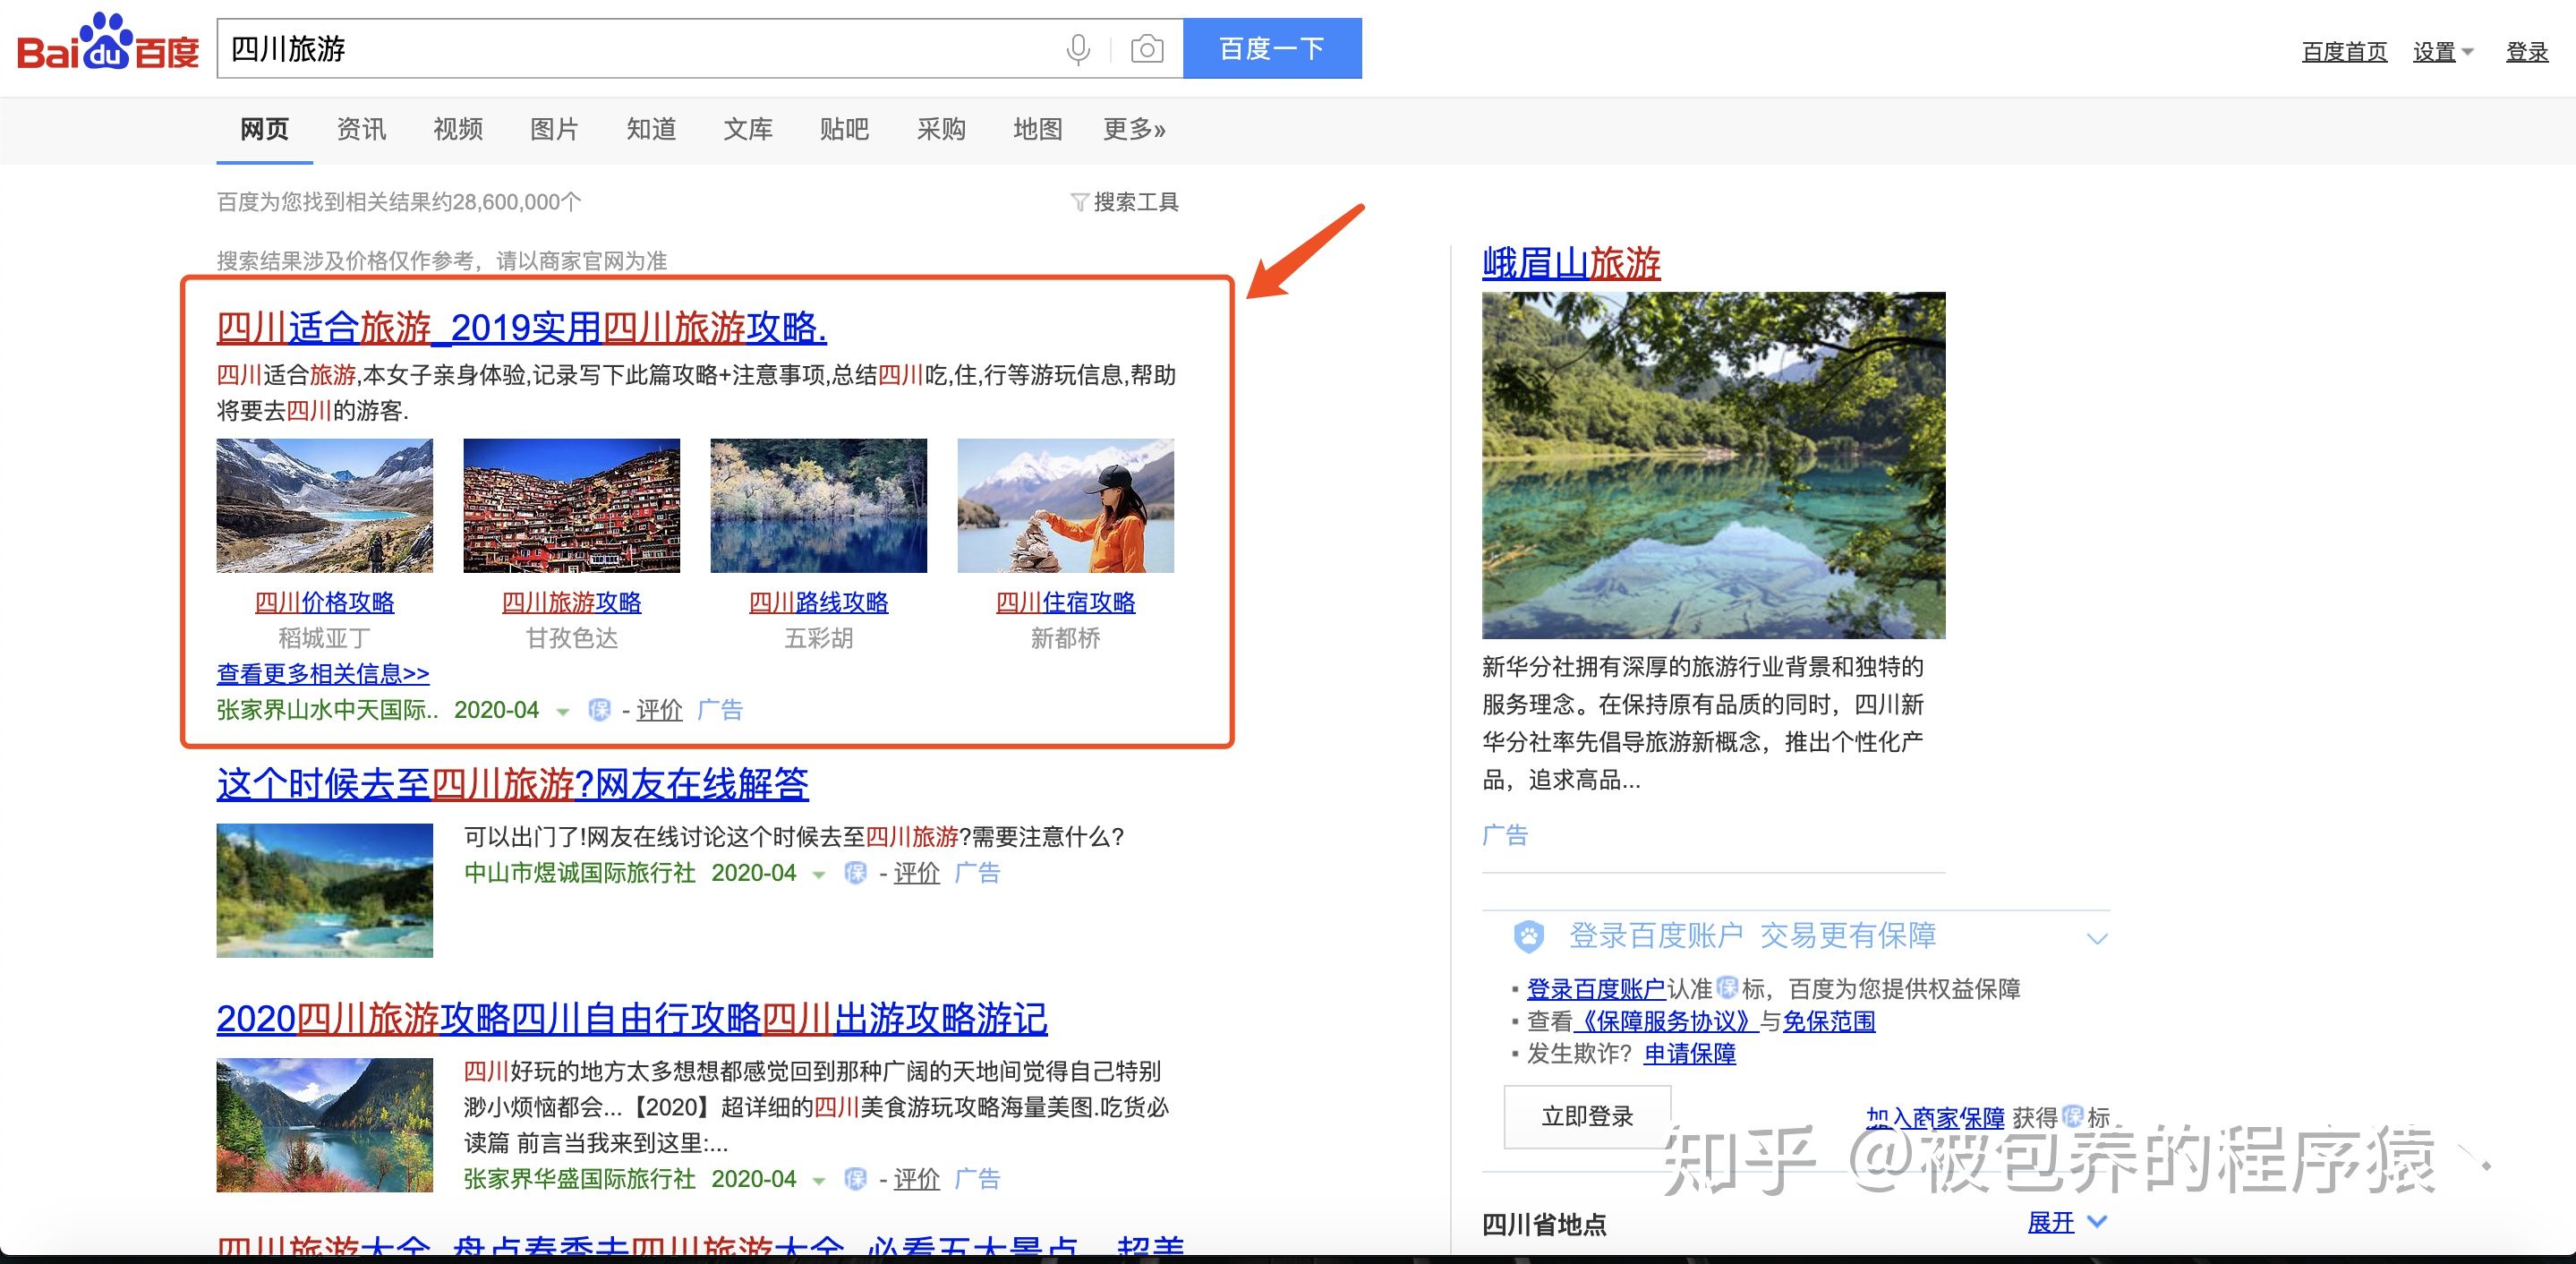This screenshot has height=1264, width=2576.
Task: Click the 立即登录 button
Action: [x=1587, y=1116]
